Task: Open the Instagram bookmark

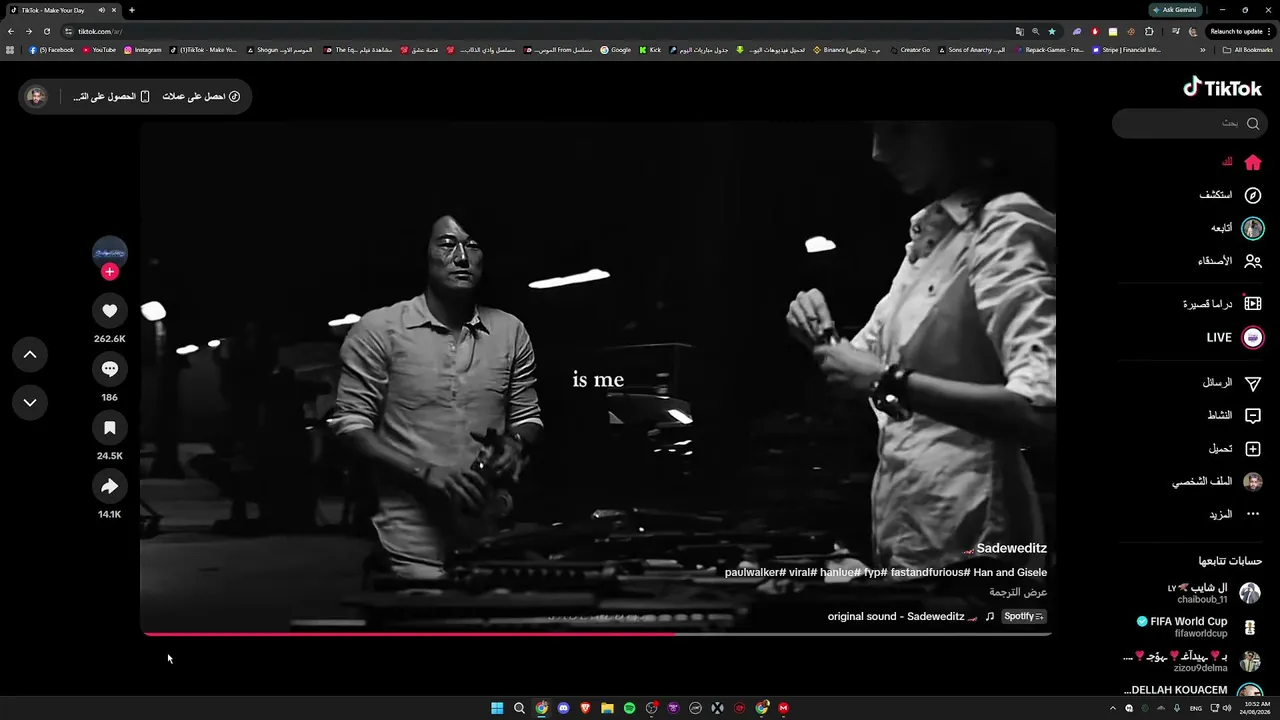Action: (x=143, y=50)
